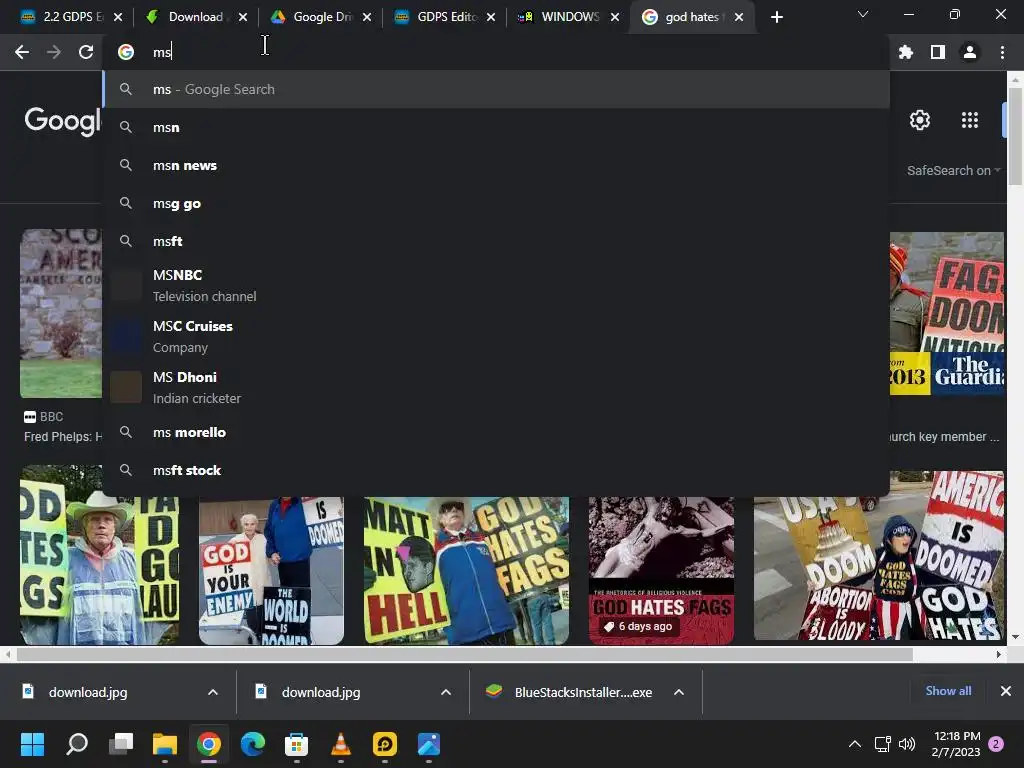Close the Google Drive tab
The height and width of the screenshot is (768, 1024).
tap(367, 17)
